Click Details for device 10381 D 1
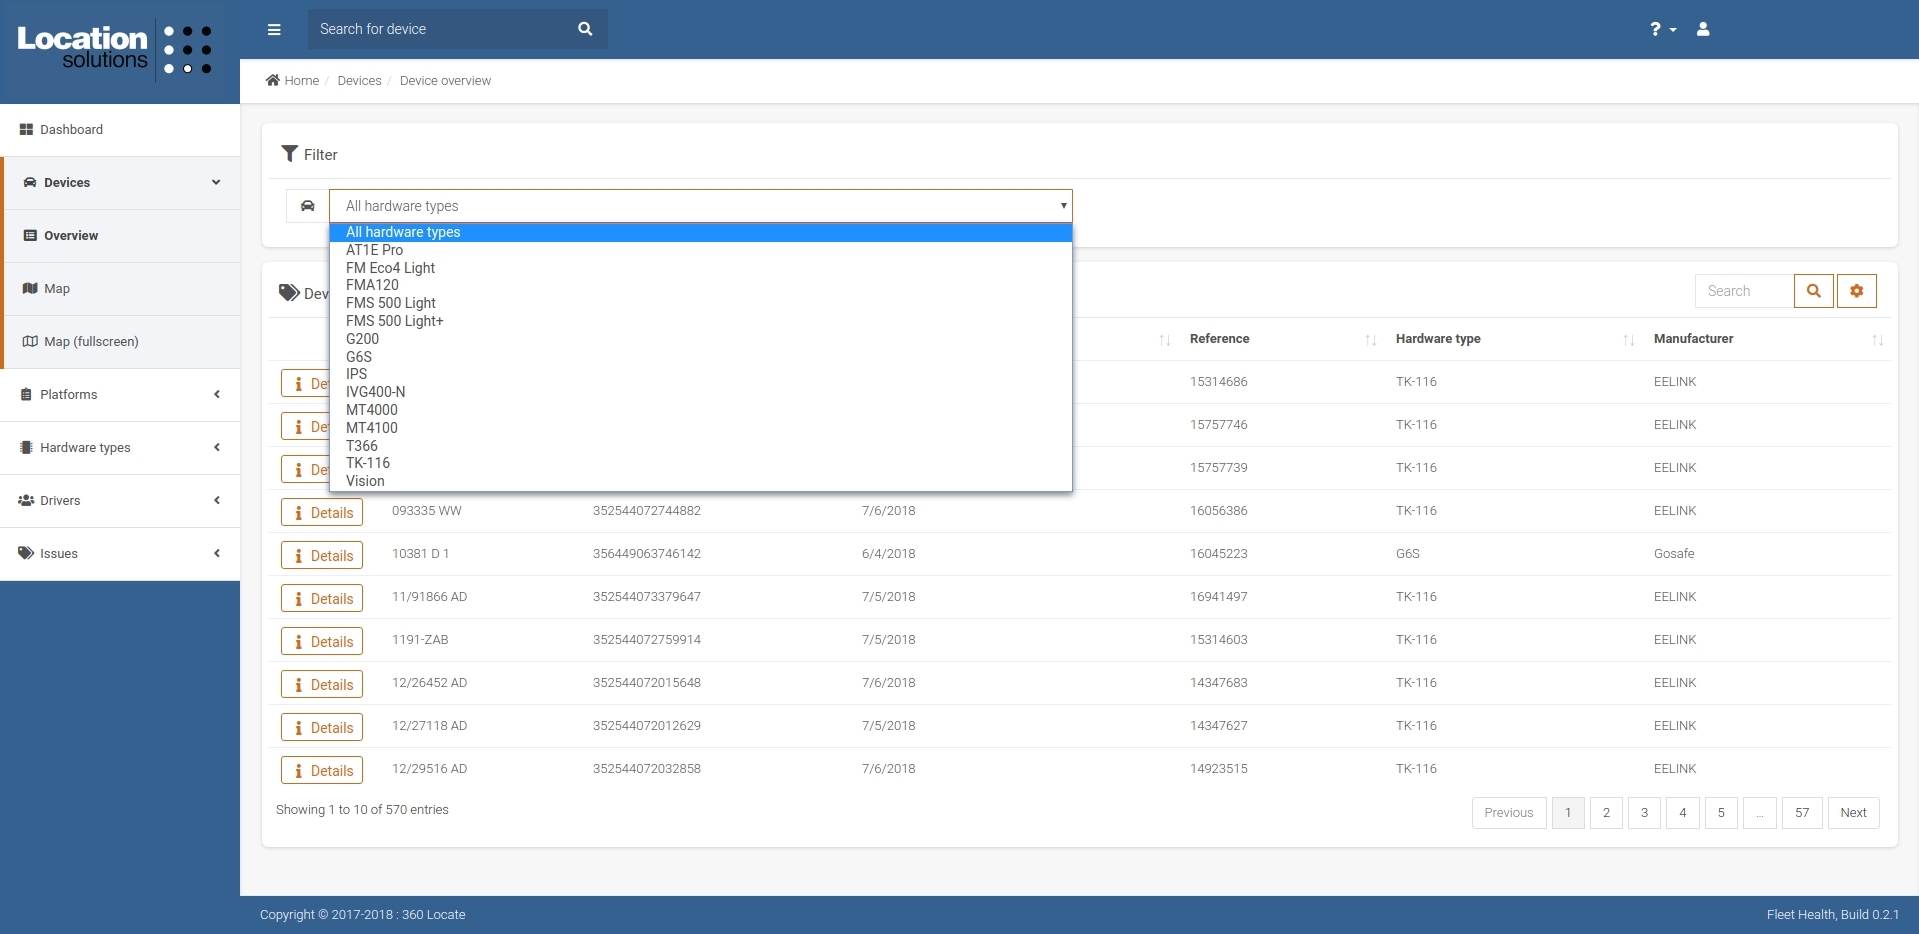 tap(321, 554)
